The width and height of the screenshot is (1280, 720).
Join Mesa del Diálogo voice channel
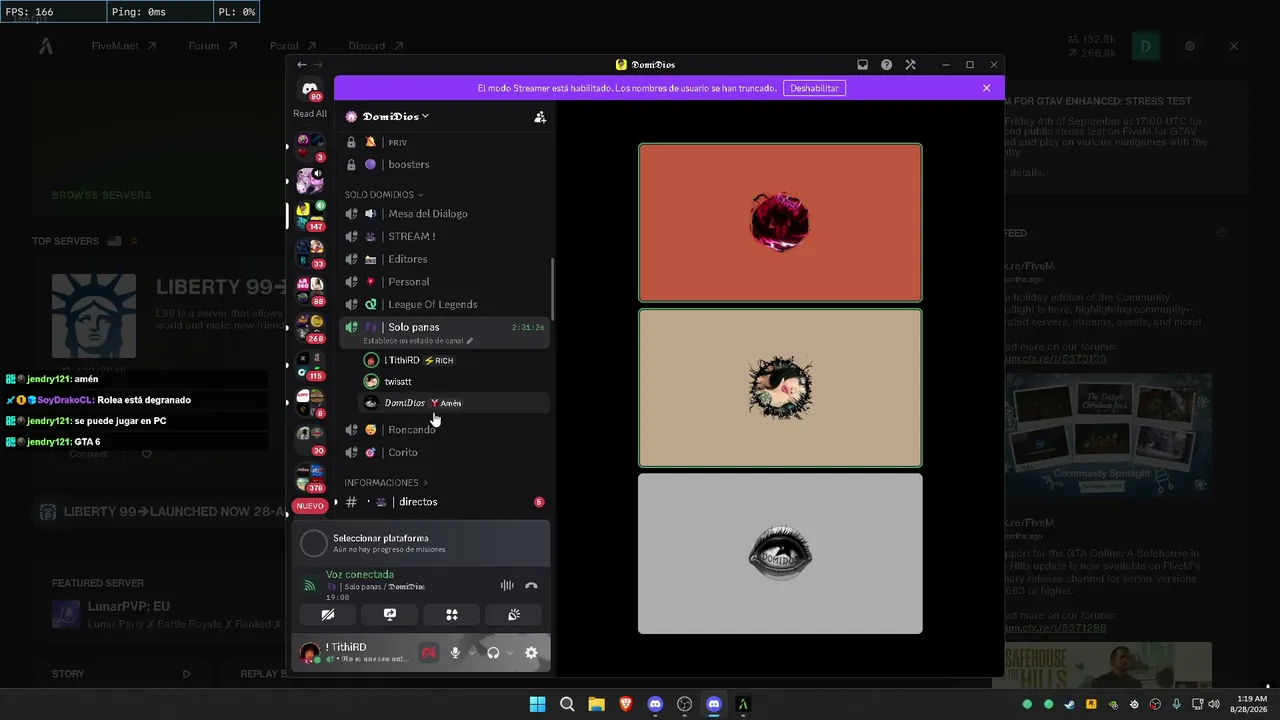tap(446, 214)
